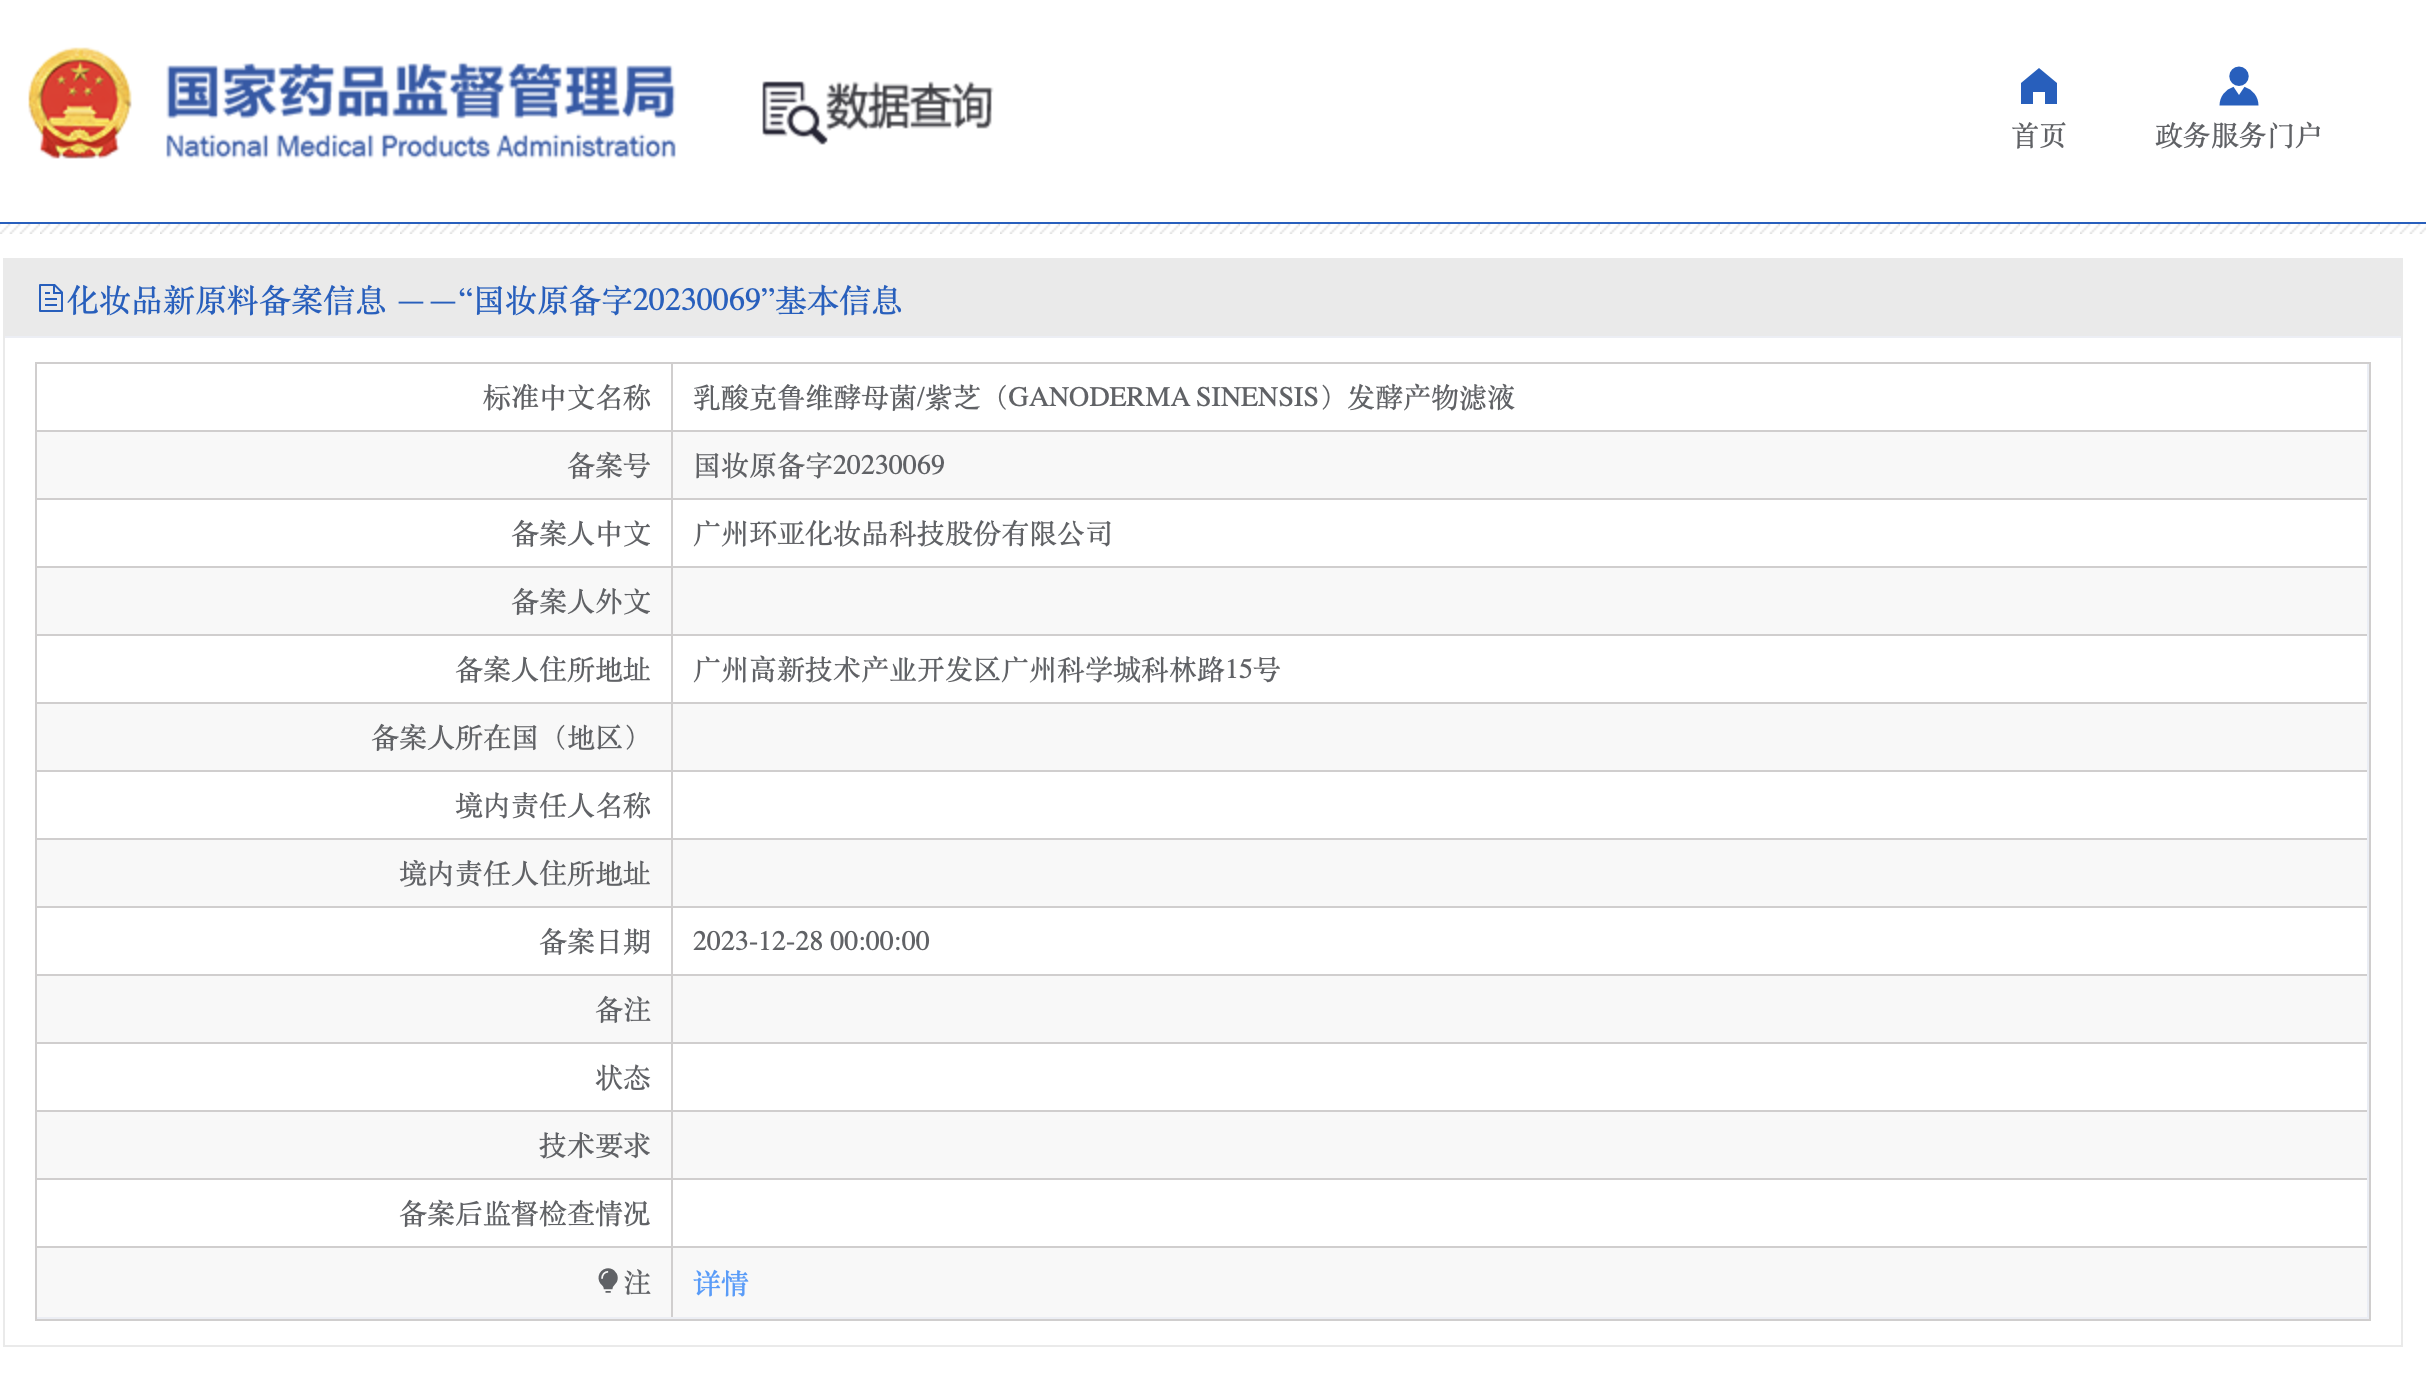The width and height of the screenshot is (2426, 1380).
Task: Click the lightbulb icon beside 注
Action: pos(607,1281)
